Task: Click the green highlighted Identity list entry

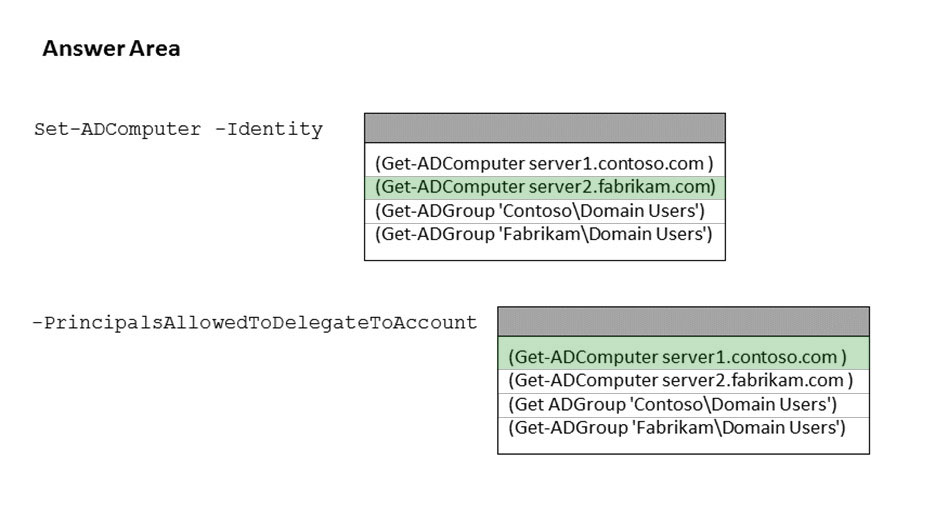Action: tap(544, 186)
